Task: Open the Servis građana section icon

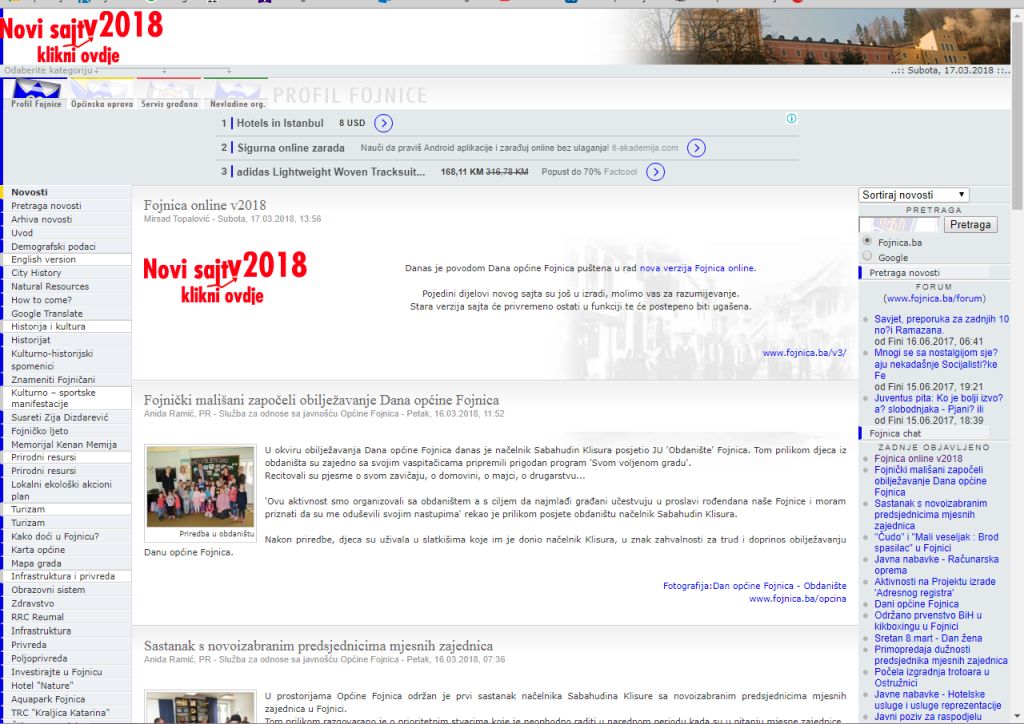Action: 169,88
